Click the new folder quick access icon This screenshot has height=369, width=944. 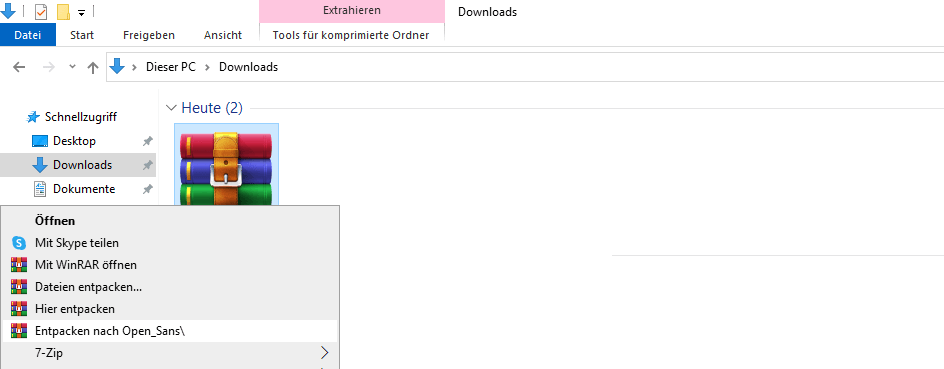[63, 11]
